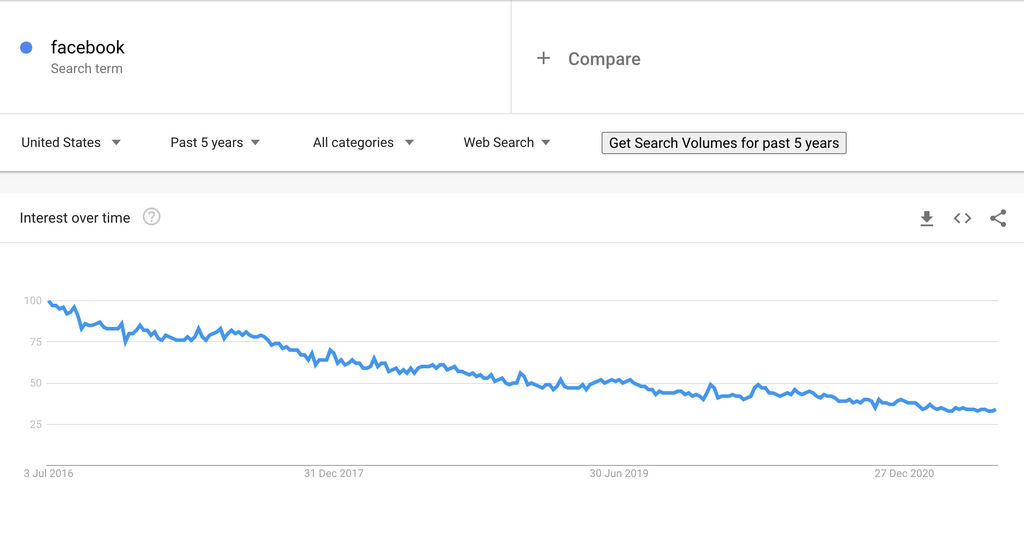Click the blue facebook term color dot

[26, 47]
